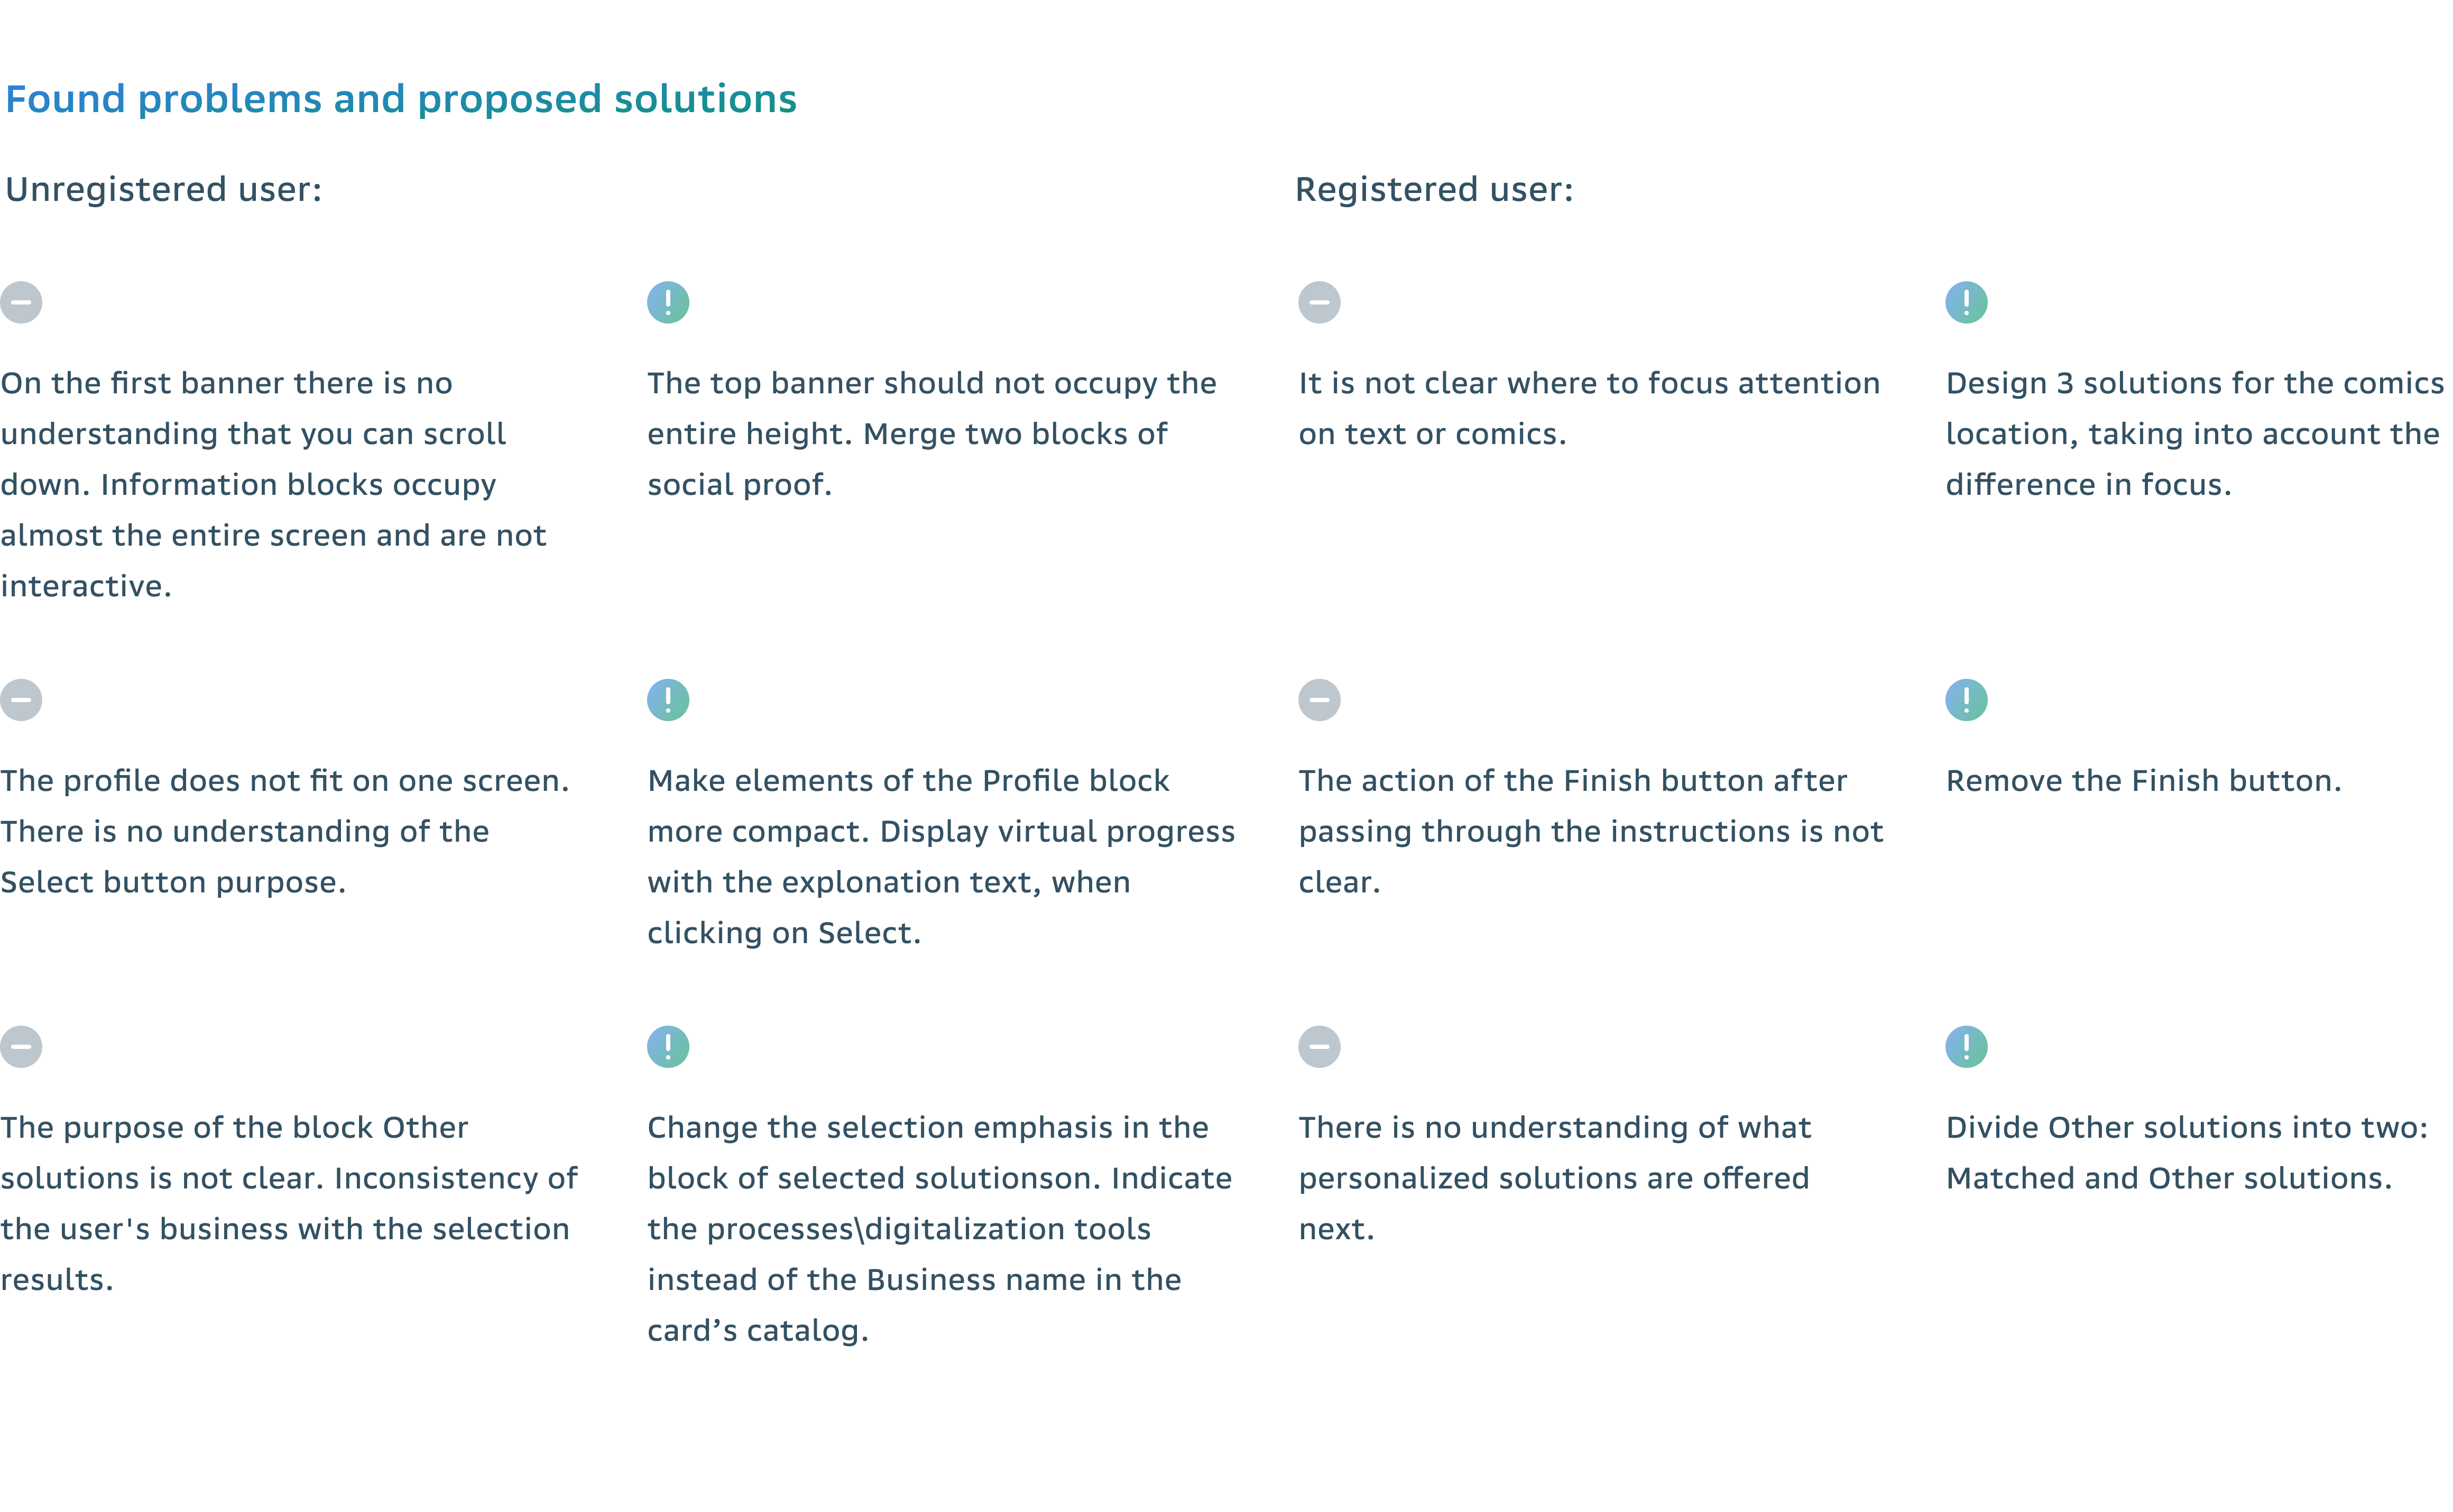This screenshot has height=1512, width=2453.
Task: Click exclamation icon above top banner solution
Action: click(x=668, y=302)
